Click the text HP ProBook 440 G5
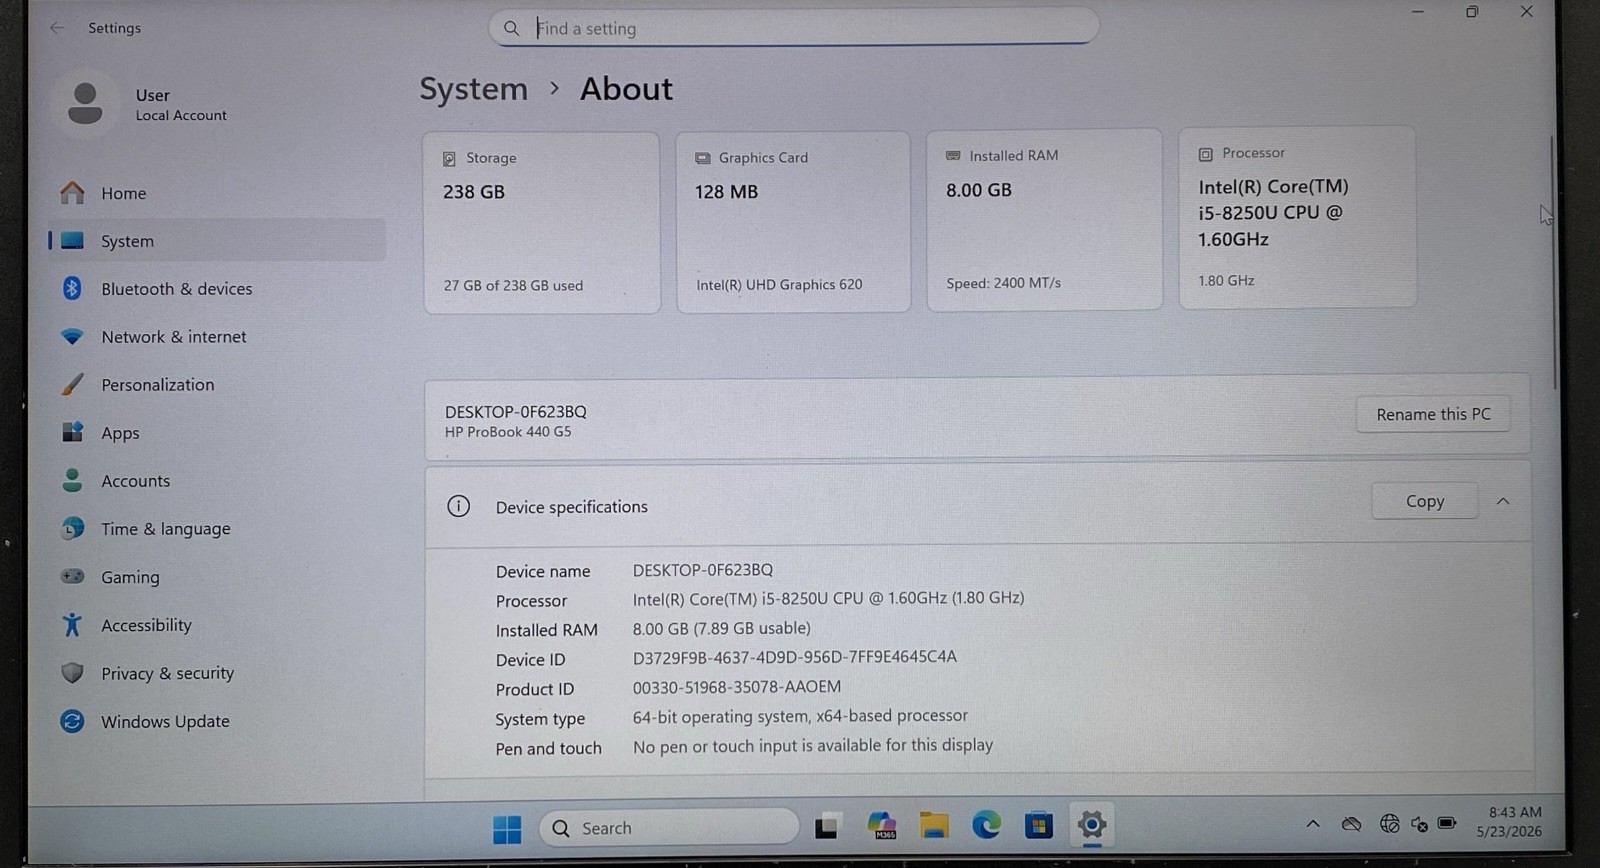This screenshot has width=1600, height=868. (508, 432)
